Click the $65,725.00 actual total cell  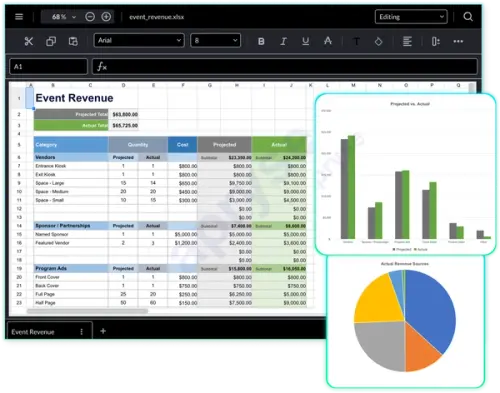pyautogui.click(x=123, y=125)
